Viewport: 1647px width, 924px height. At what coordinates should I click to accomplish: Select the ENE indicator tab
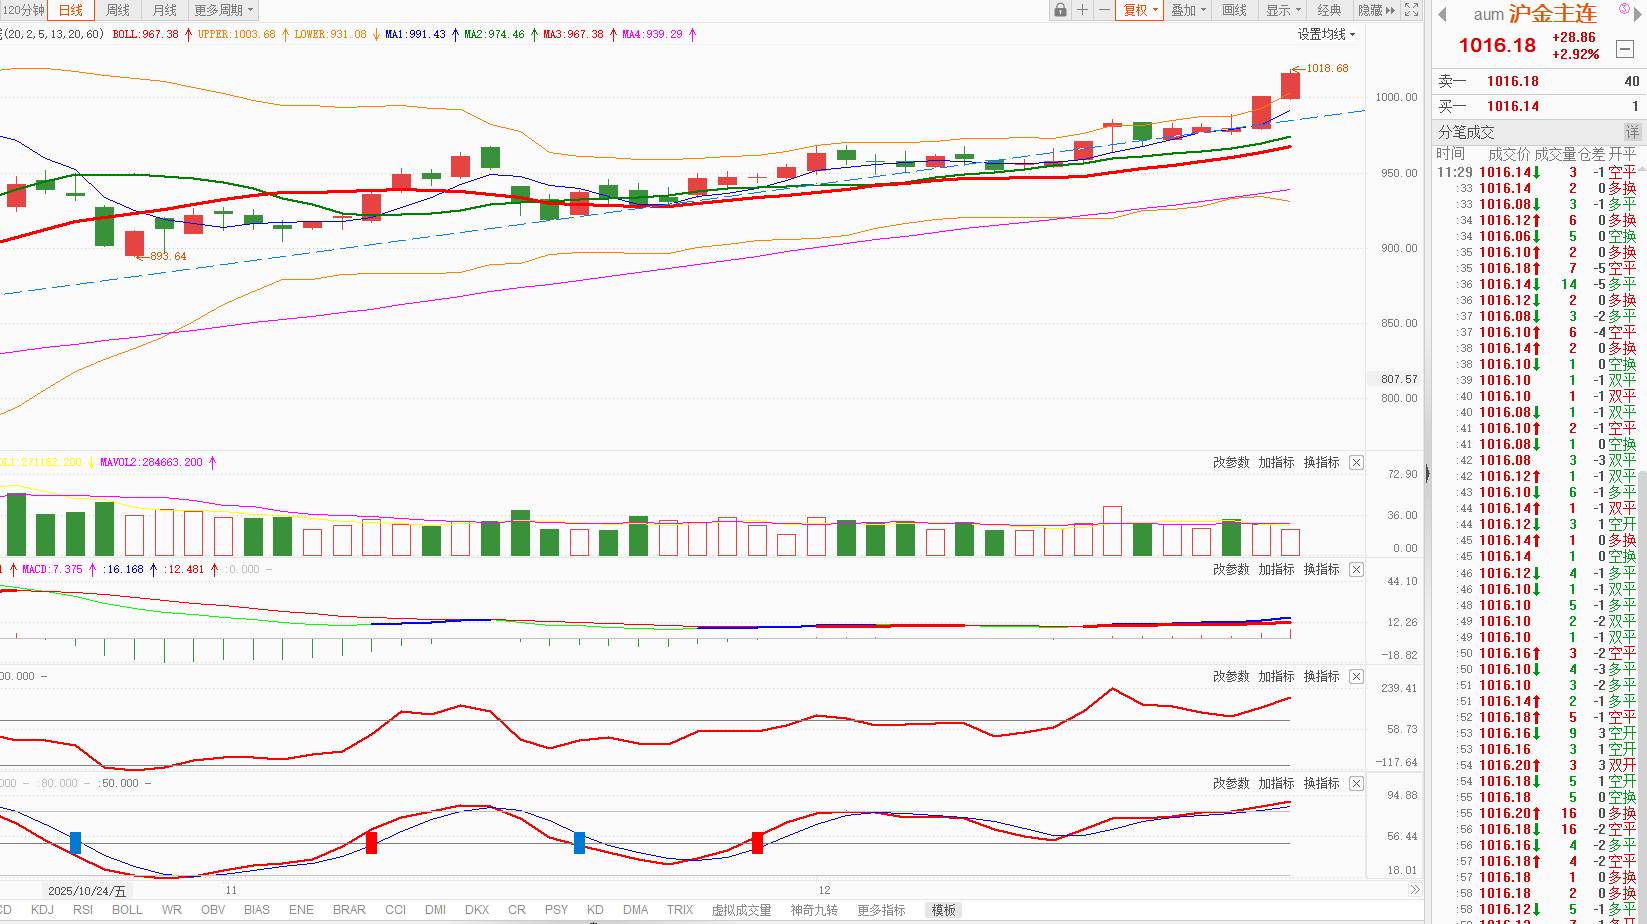coord(301,910)
